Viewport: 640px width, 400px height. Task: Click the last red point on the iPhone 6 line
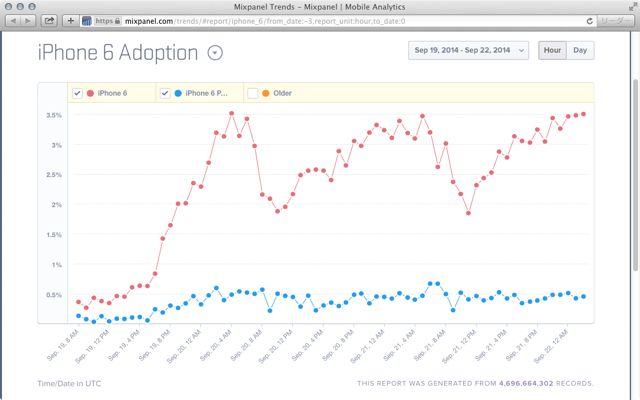pyautogui.click(x=584, y=114)
